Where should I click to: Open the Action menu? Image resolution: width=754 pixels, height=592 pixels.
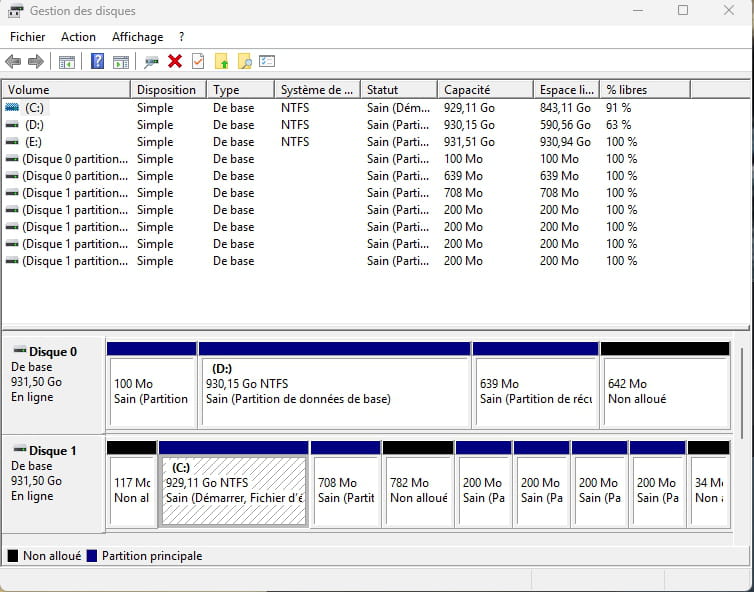(x=78, y=37)
